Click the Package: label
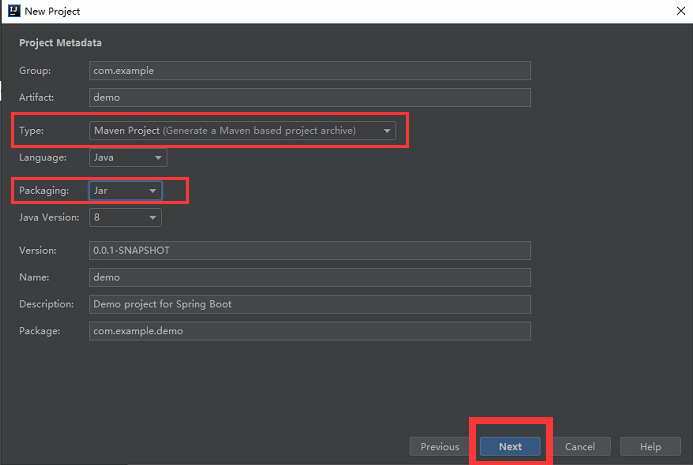The width and height of the screenshot is (693, 465). coord(40,331)
